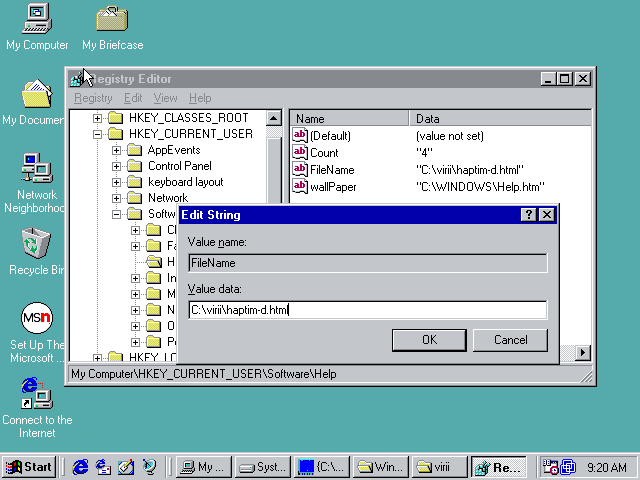Click the Data column header

coord(500,118)
